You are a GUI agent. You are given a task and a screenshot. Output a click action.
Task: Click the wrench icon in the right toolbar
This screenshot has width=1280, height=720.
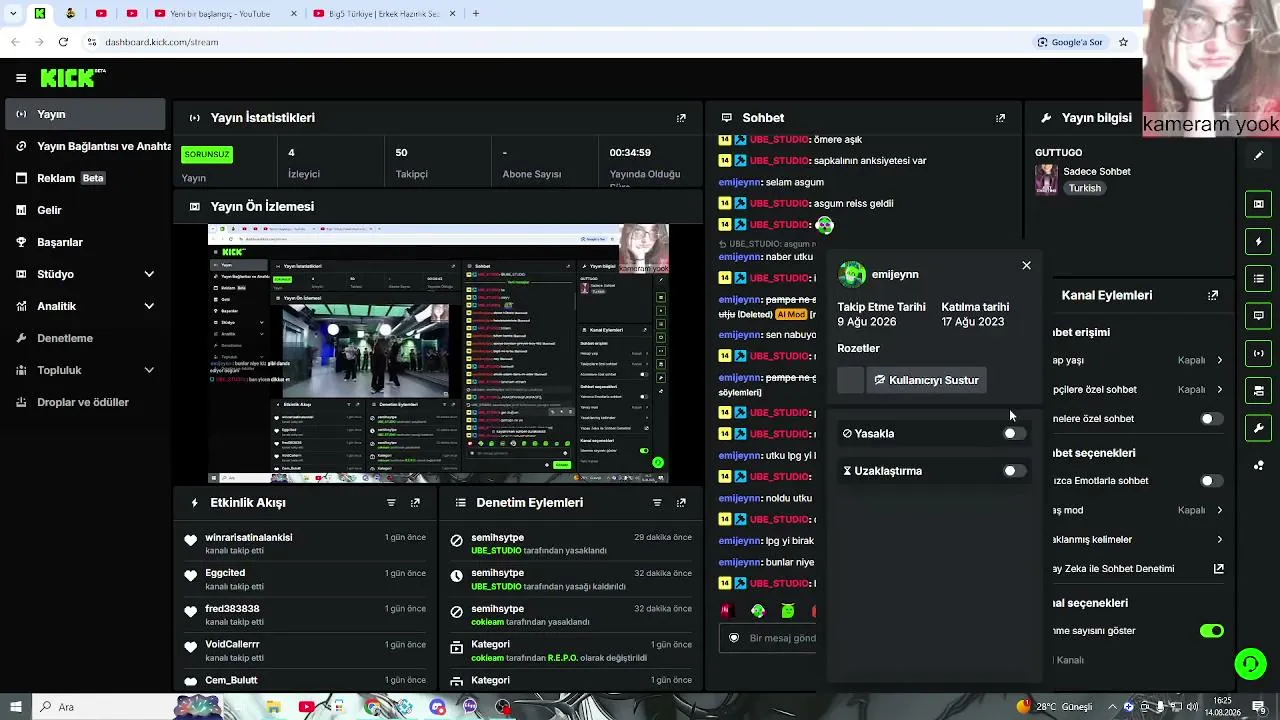(x=1258, y=428)
